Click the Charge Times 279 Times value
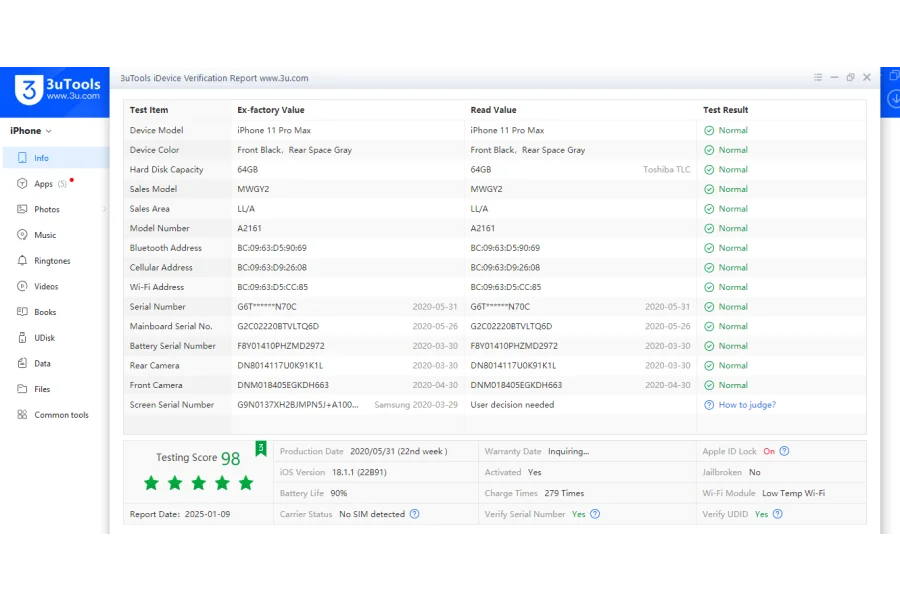900x600 pixels. click(x=564, y=493)
